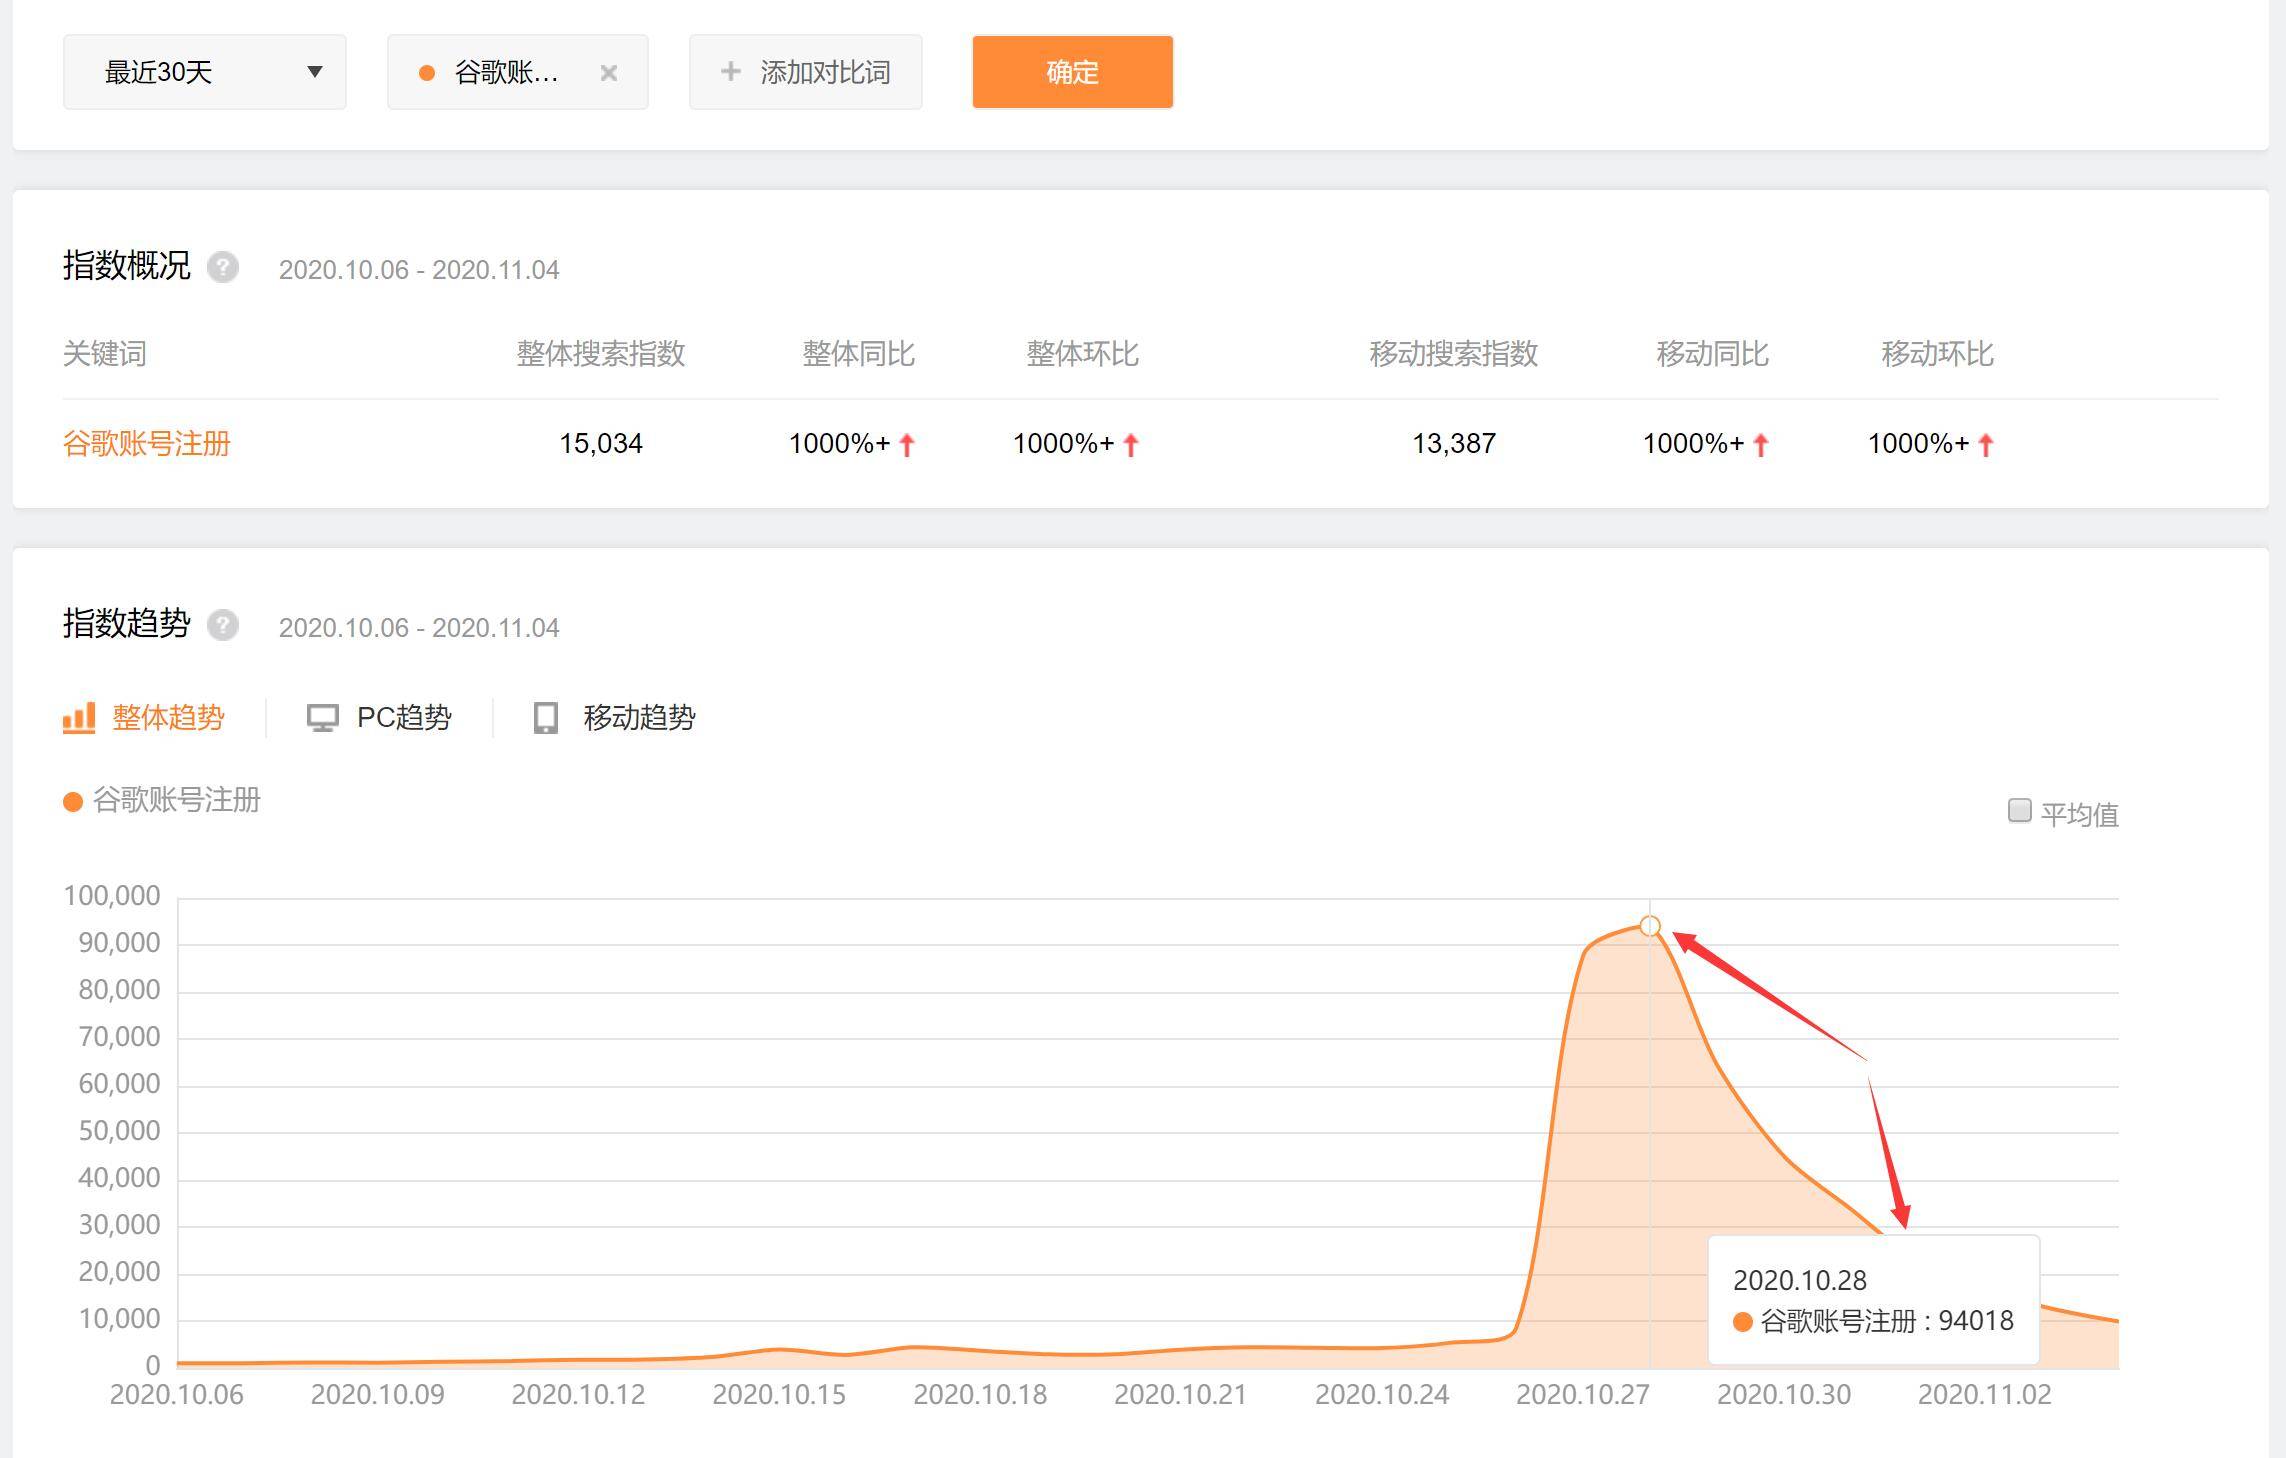
Task: Switch to the PC趋势 tab
Action: pos(379,717)
